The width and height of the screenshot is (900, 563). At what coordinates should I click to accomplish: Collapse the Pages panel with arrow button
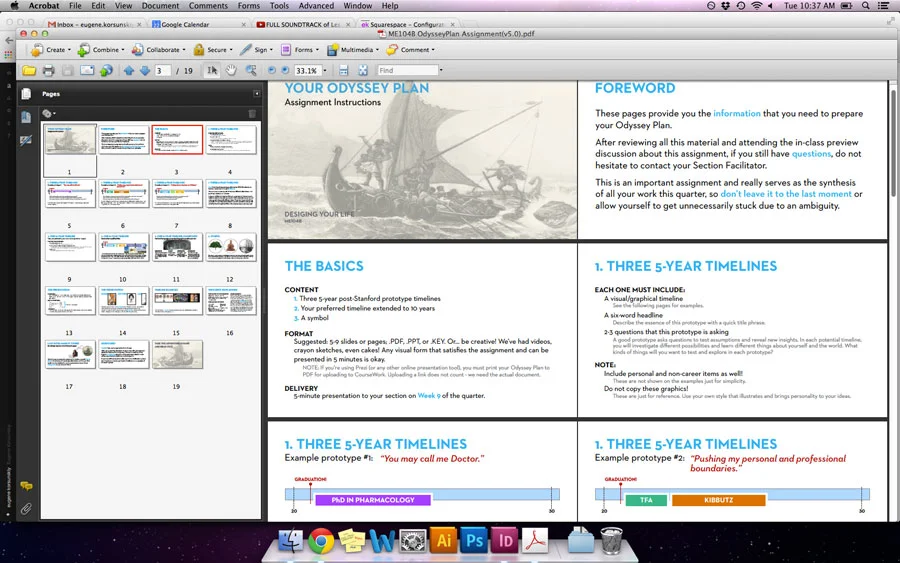[257, 94]
